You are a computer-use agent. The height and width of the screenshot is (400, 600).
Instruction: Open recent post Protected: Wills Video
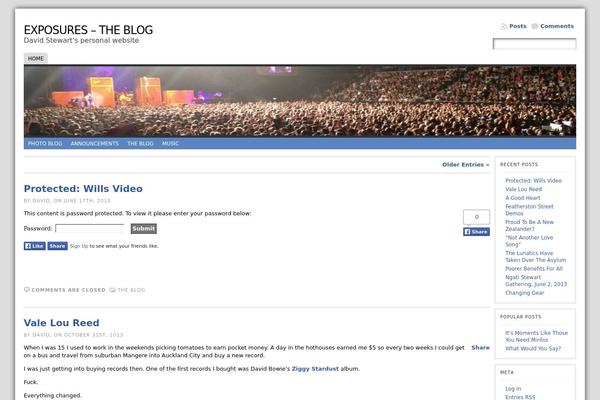click(x=533, y=181)
